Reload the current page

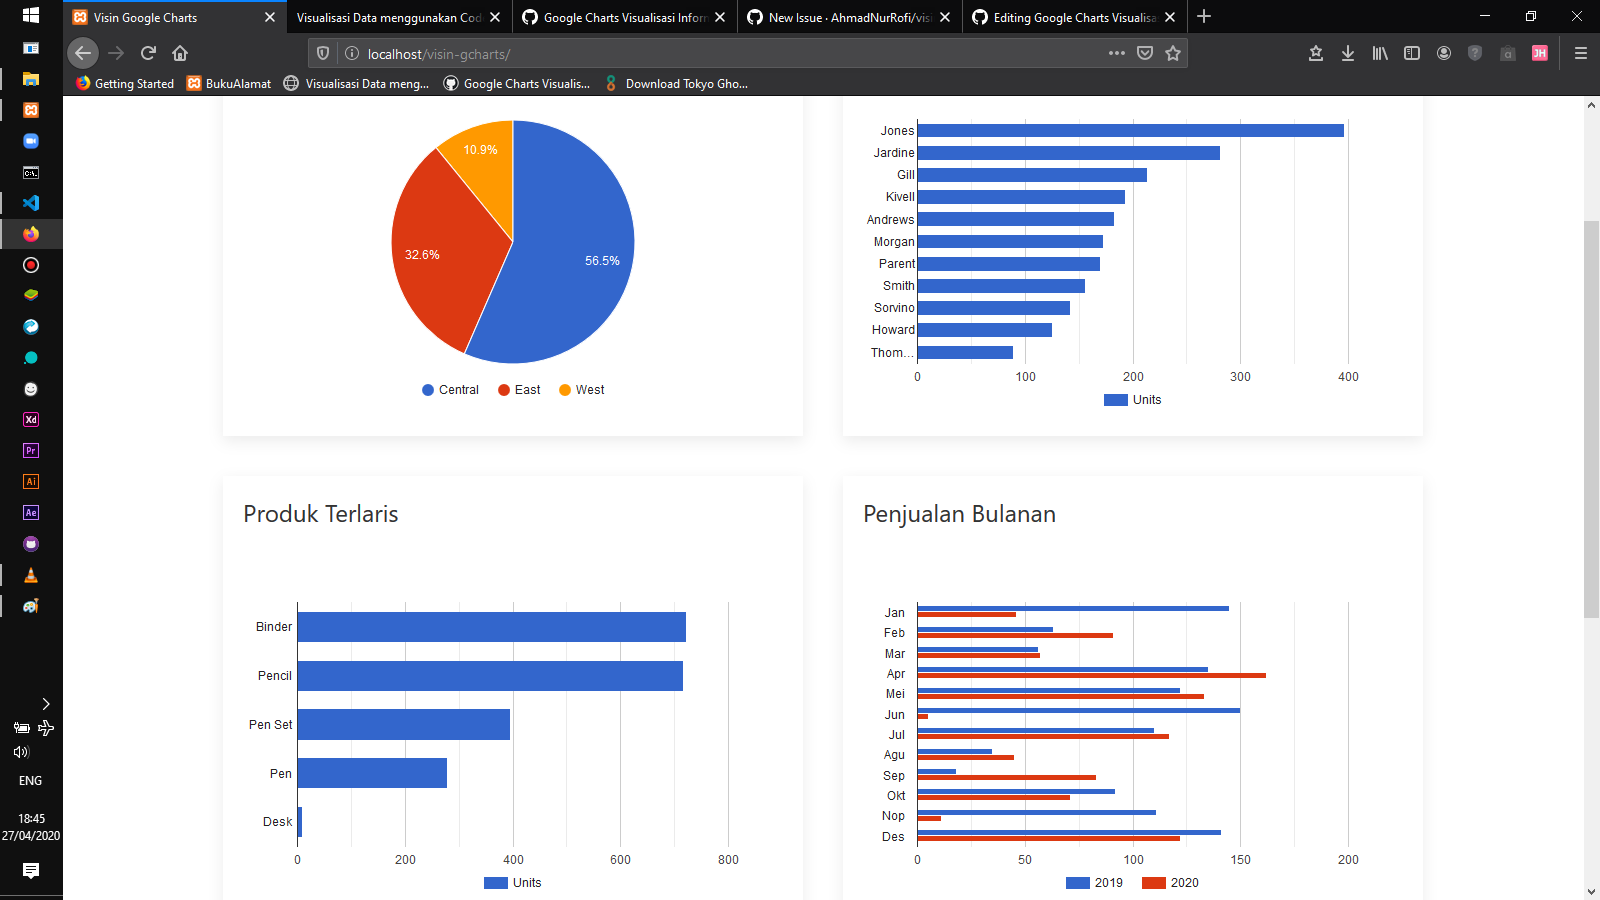148,53
